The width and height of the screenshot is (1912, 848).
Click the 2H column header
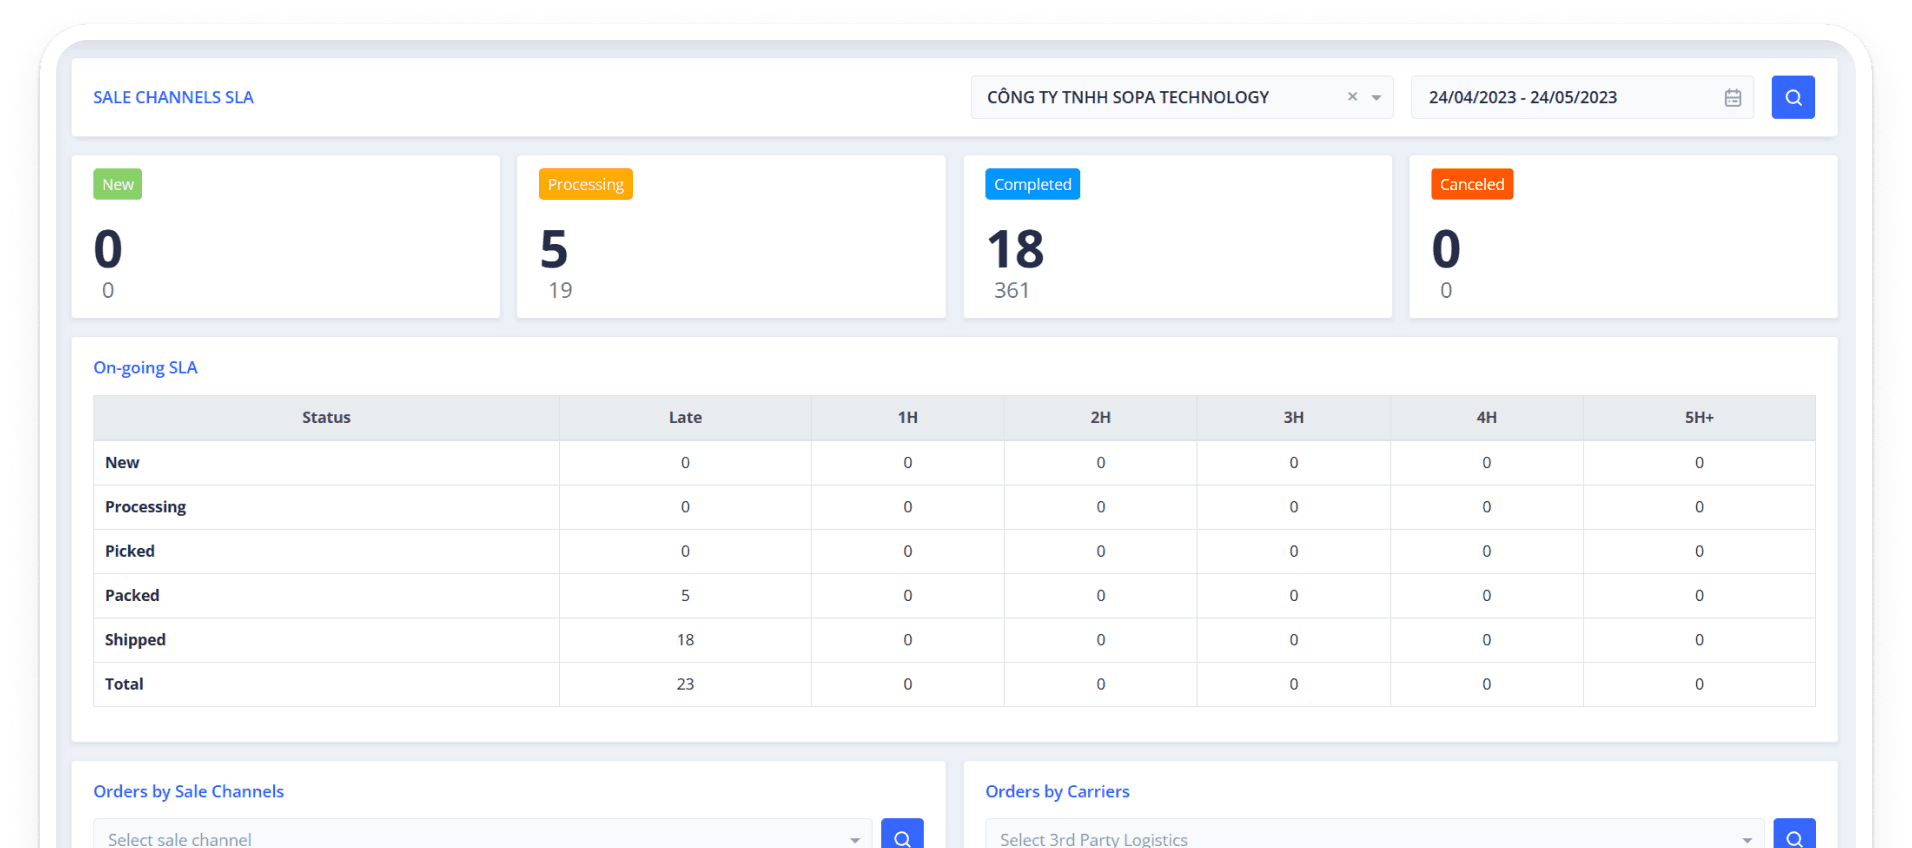coord(1100,417)
